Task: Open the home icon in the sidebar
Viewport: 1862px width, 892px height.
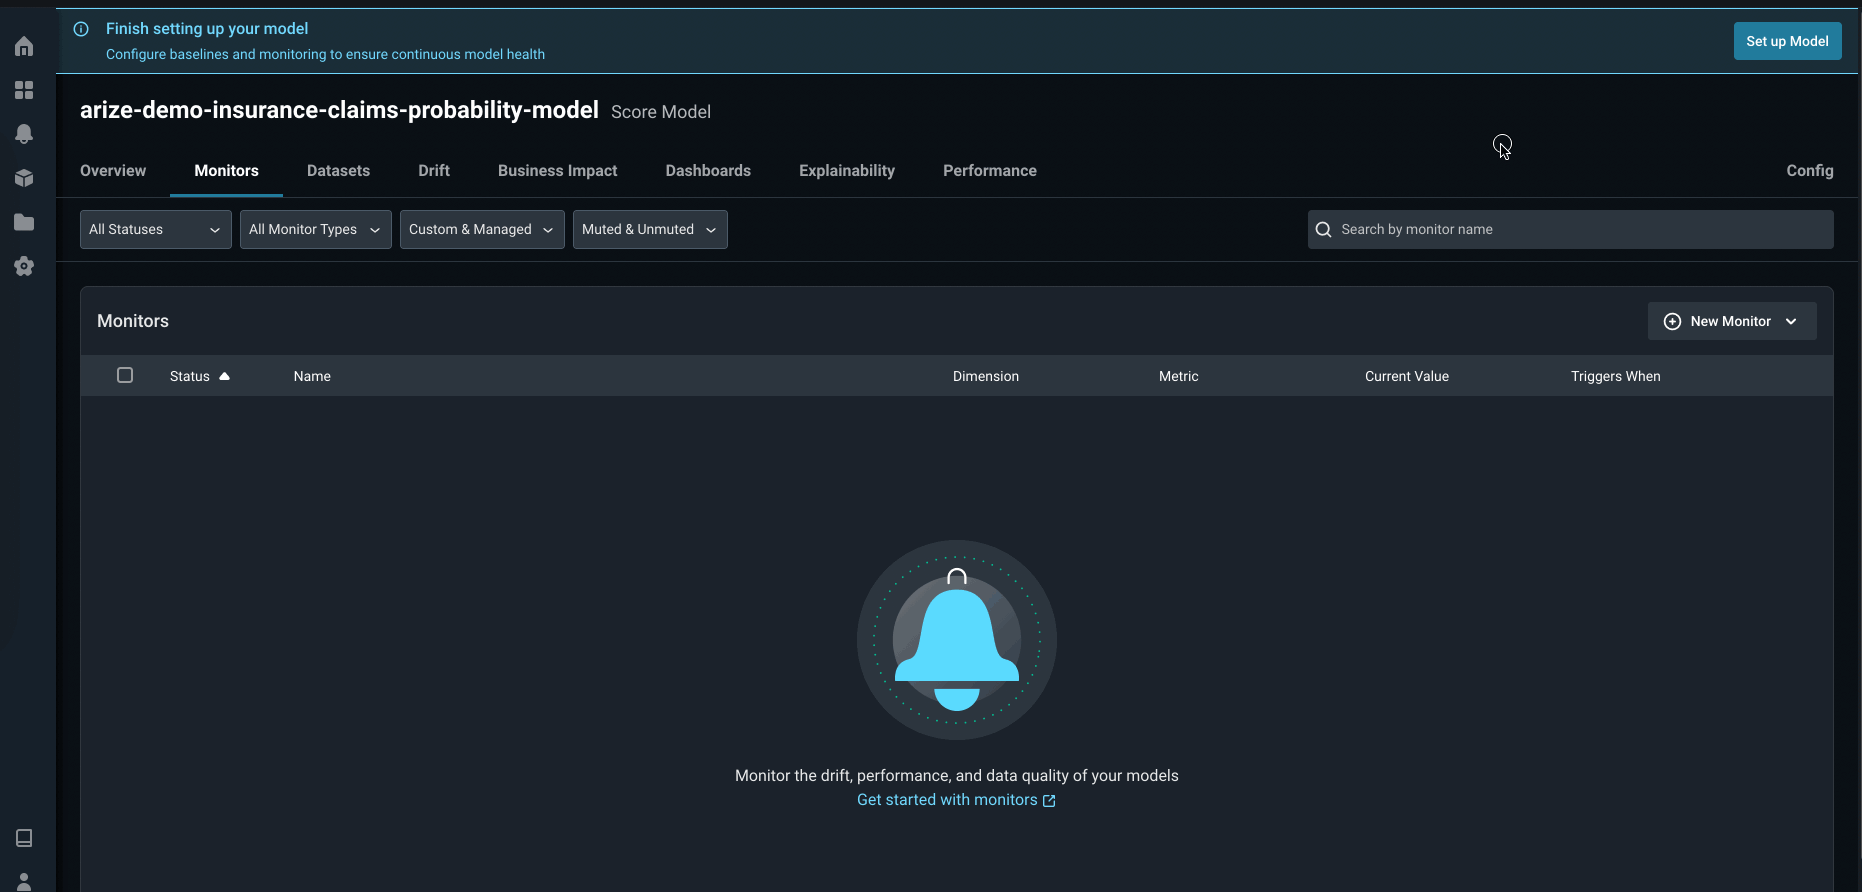Action: click(24, 46)
